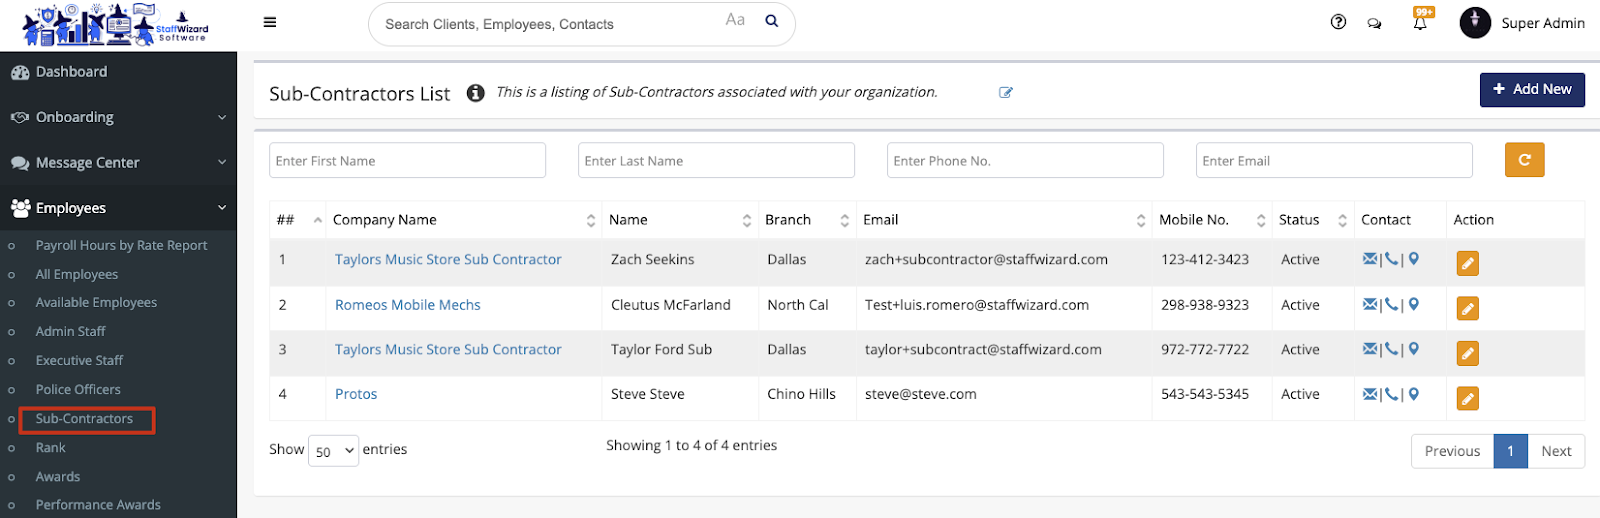Go to Dashboard in sidebar
This screenshot has height=518, width=1600.
pos(71,72)
